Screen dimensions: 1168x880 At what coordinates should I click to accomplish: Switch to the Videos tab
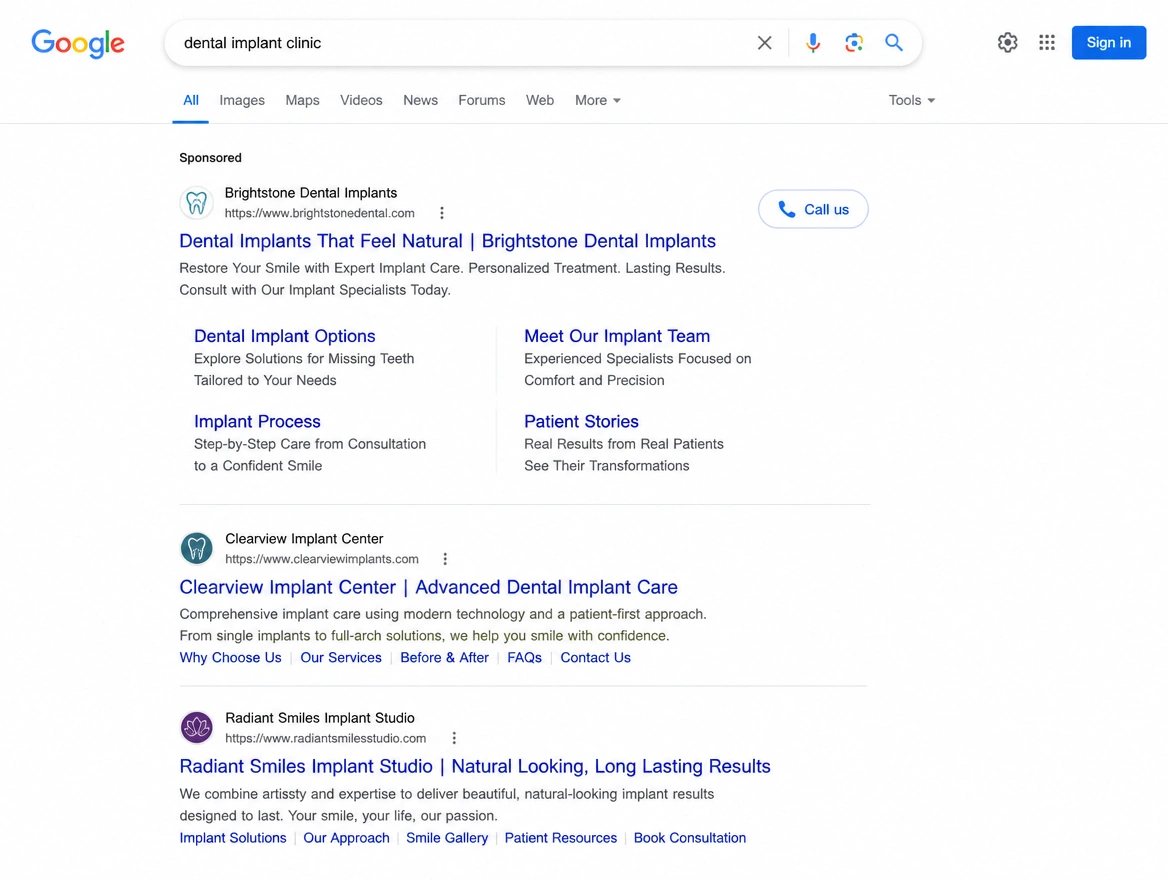click(361, 100)
